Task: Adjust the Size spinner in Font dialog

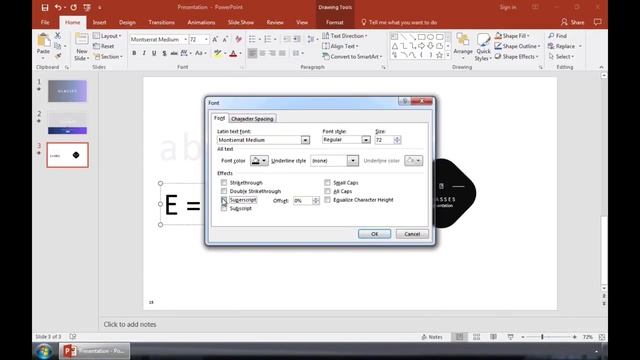Action: click(397, 140)
